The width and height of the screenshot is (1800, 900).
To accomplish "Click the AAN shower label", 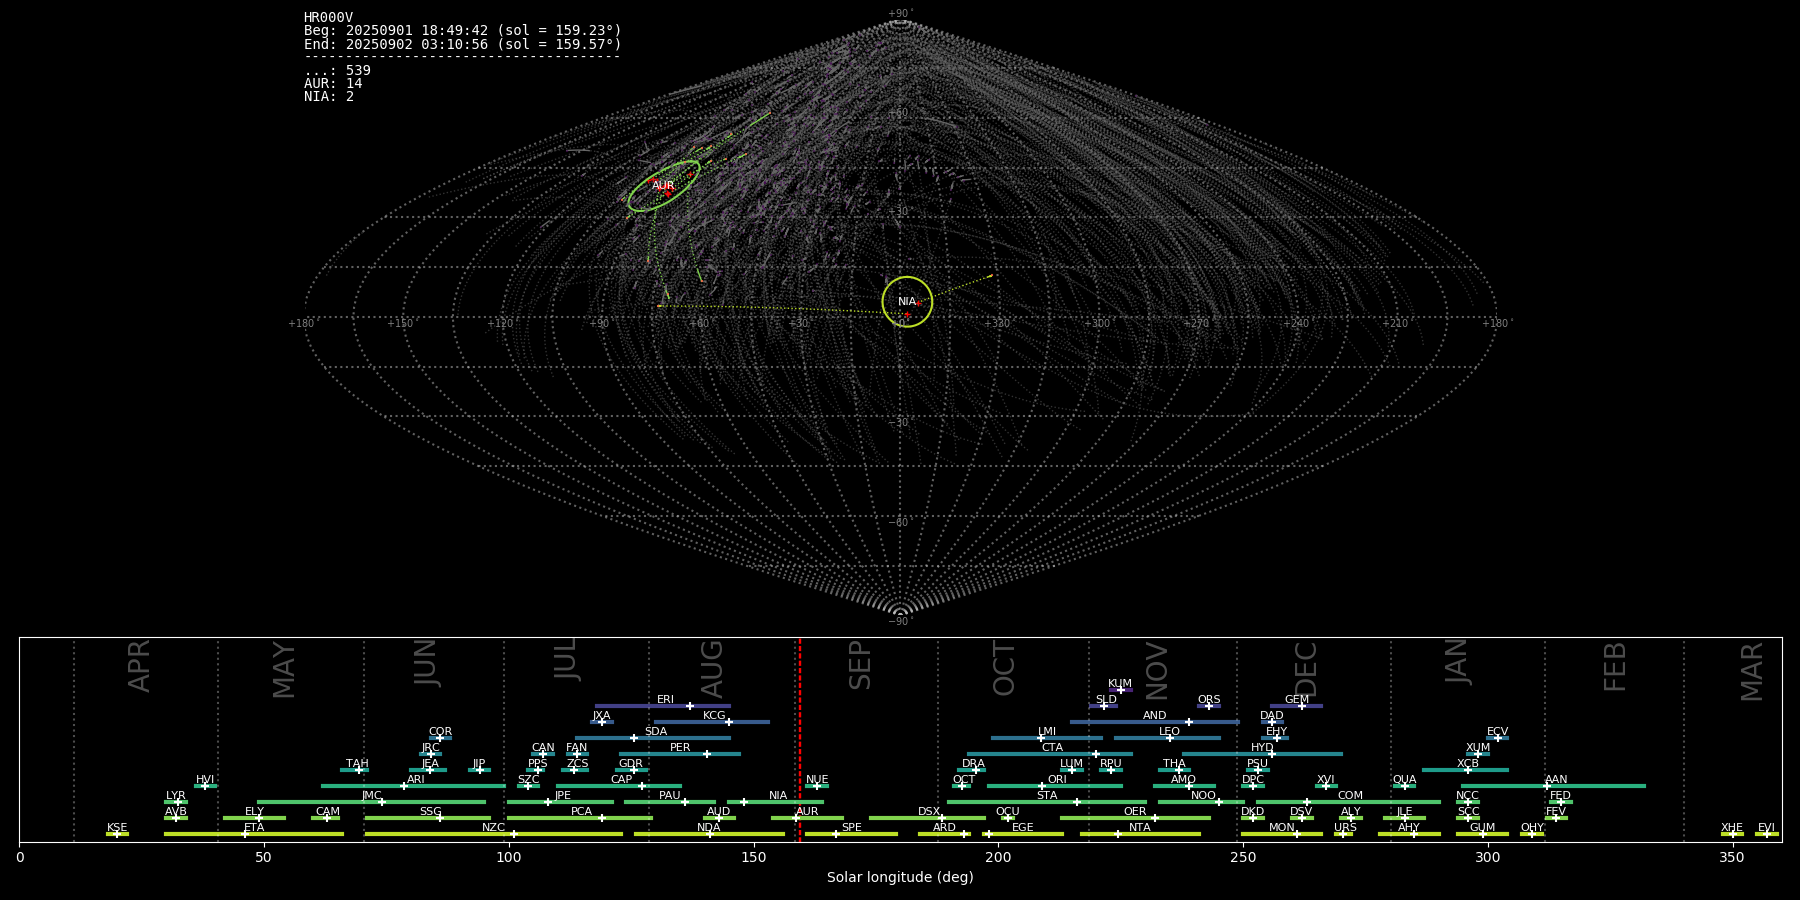I will [1556, 780].
